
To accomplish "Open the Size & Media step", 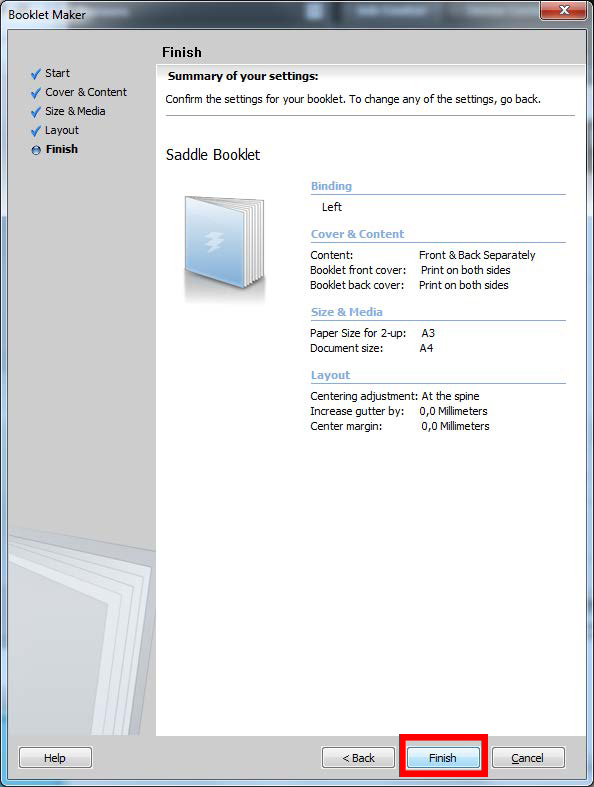I will (75, 111).
